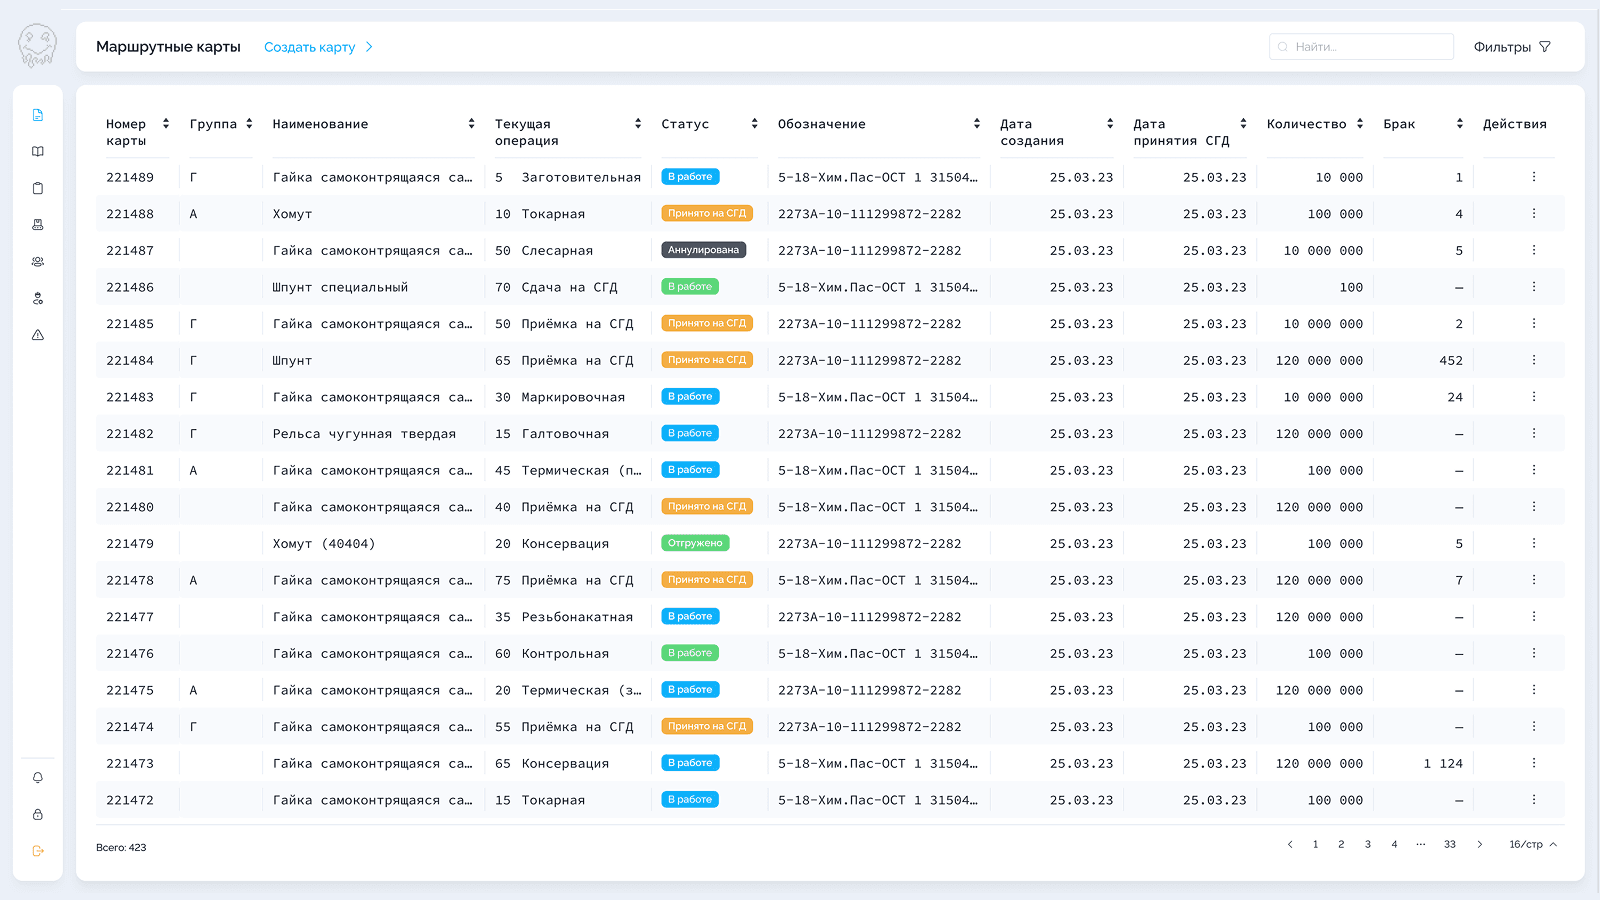
Task: Sort table by Номер карты column
Action: 166,124
